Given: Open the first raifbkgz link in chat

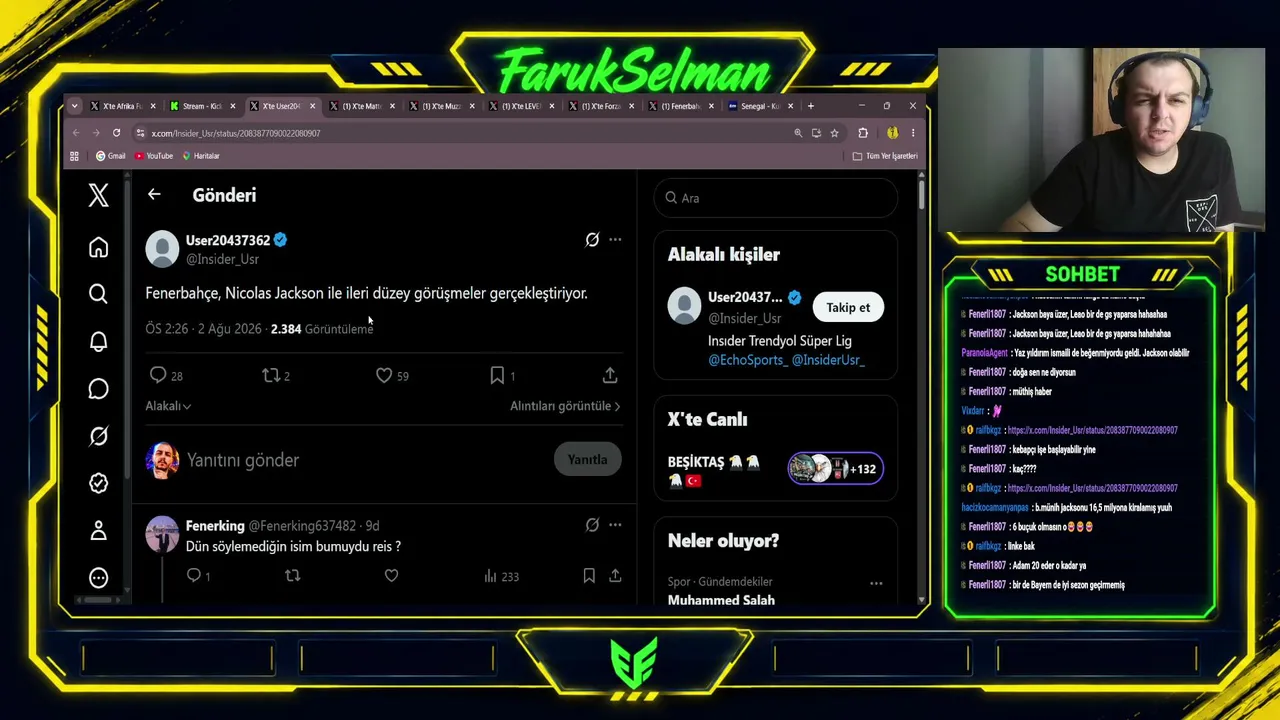Looking at the screenshot, I should click(1092, 430).
